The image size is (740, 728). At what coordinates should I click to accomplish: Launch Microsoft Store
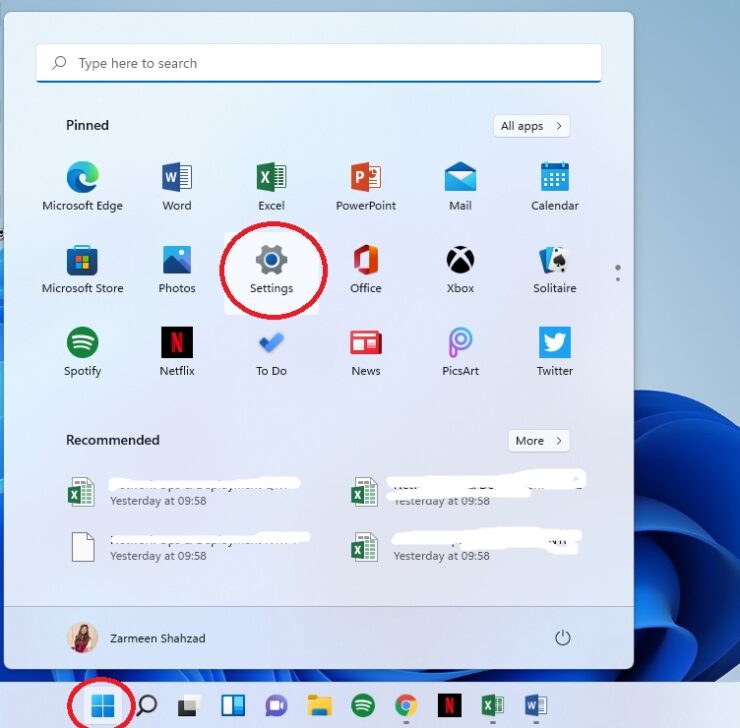pyautogui.click(x=83, y=268)
